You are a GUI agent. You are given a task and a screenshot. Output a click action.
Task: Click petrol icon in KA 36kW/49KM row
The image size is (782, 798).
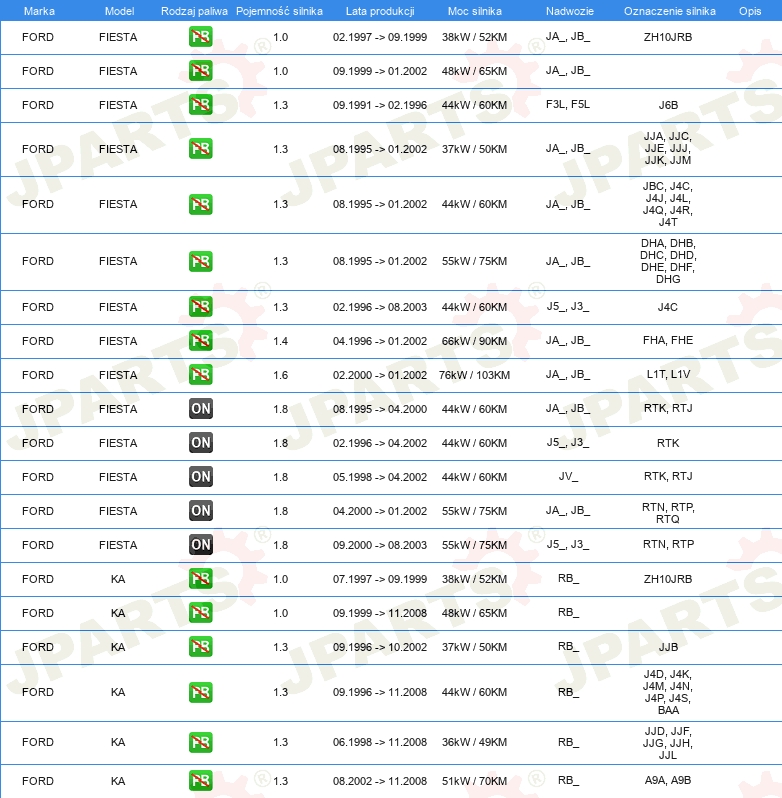(200, 742)
